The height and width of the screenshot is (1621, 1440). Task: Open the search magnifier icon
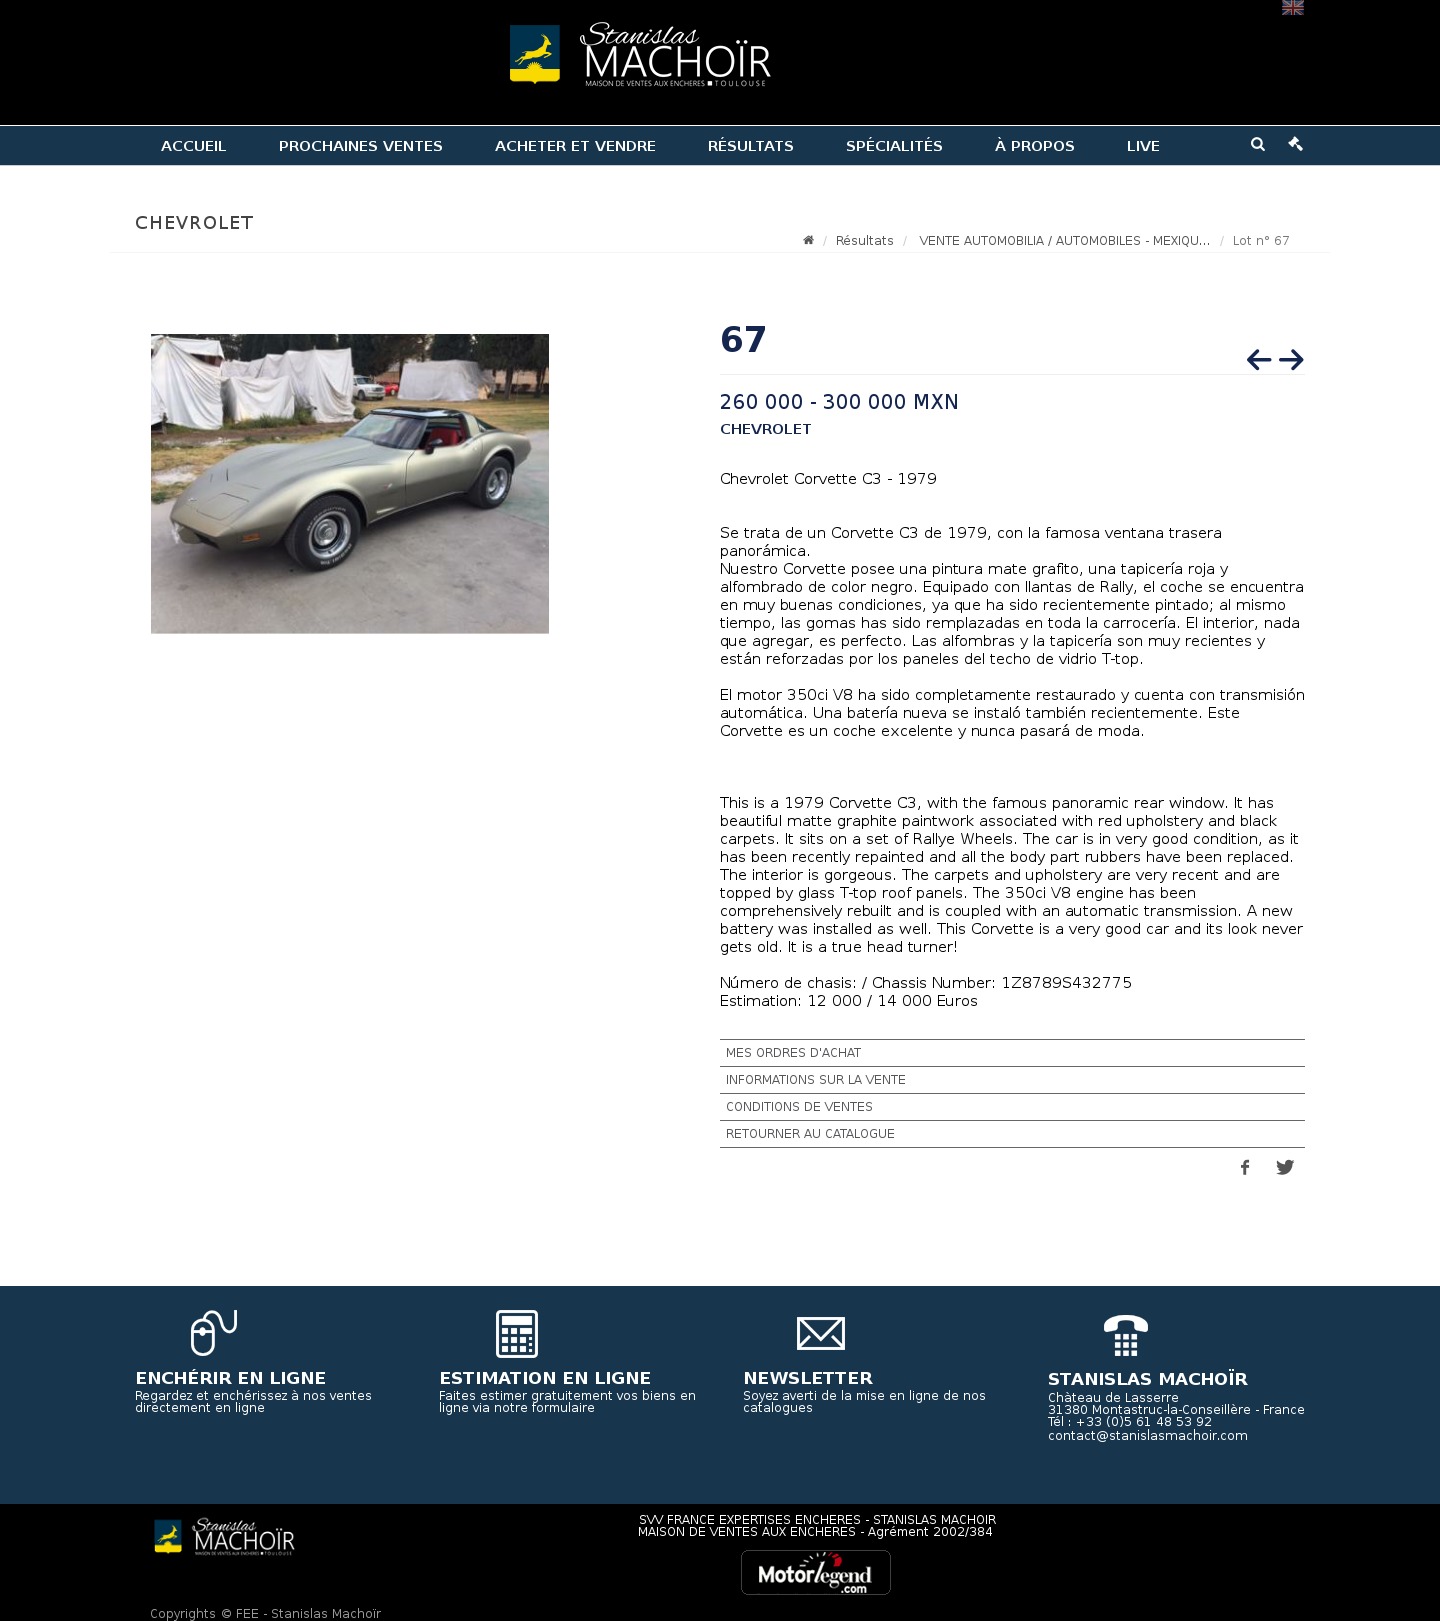[1258, 144]
